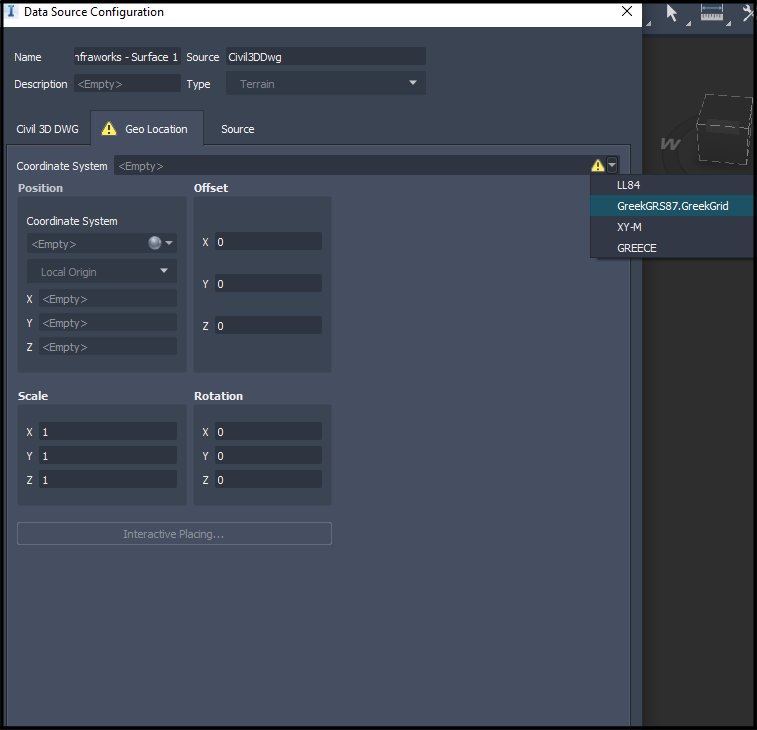757x730 pixels.
Task: Click the top Coordinate System empty field
Action: pos(352,166)
